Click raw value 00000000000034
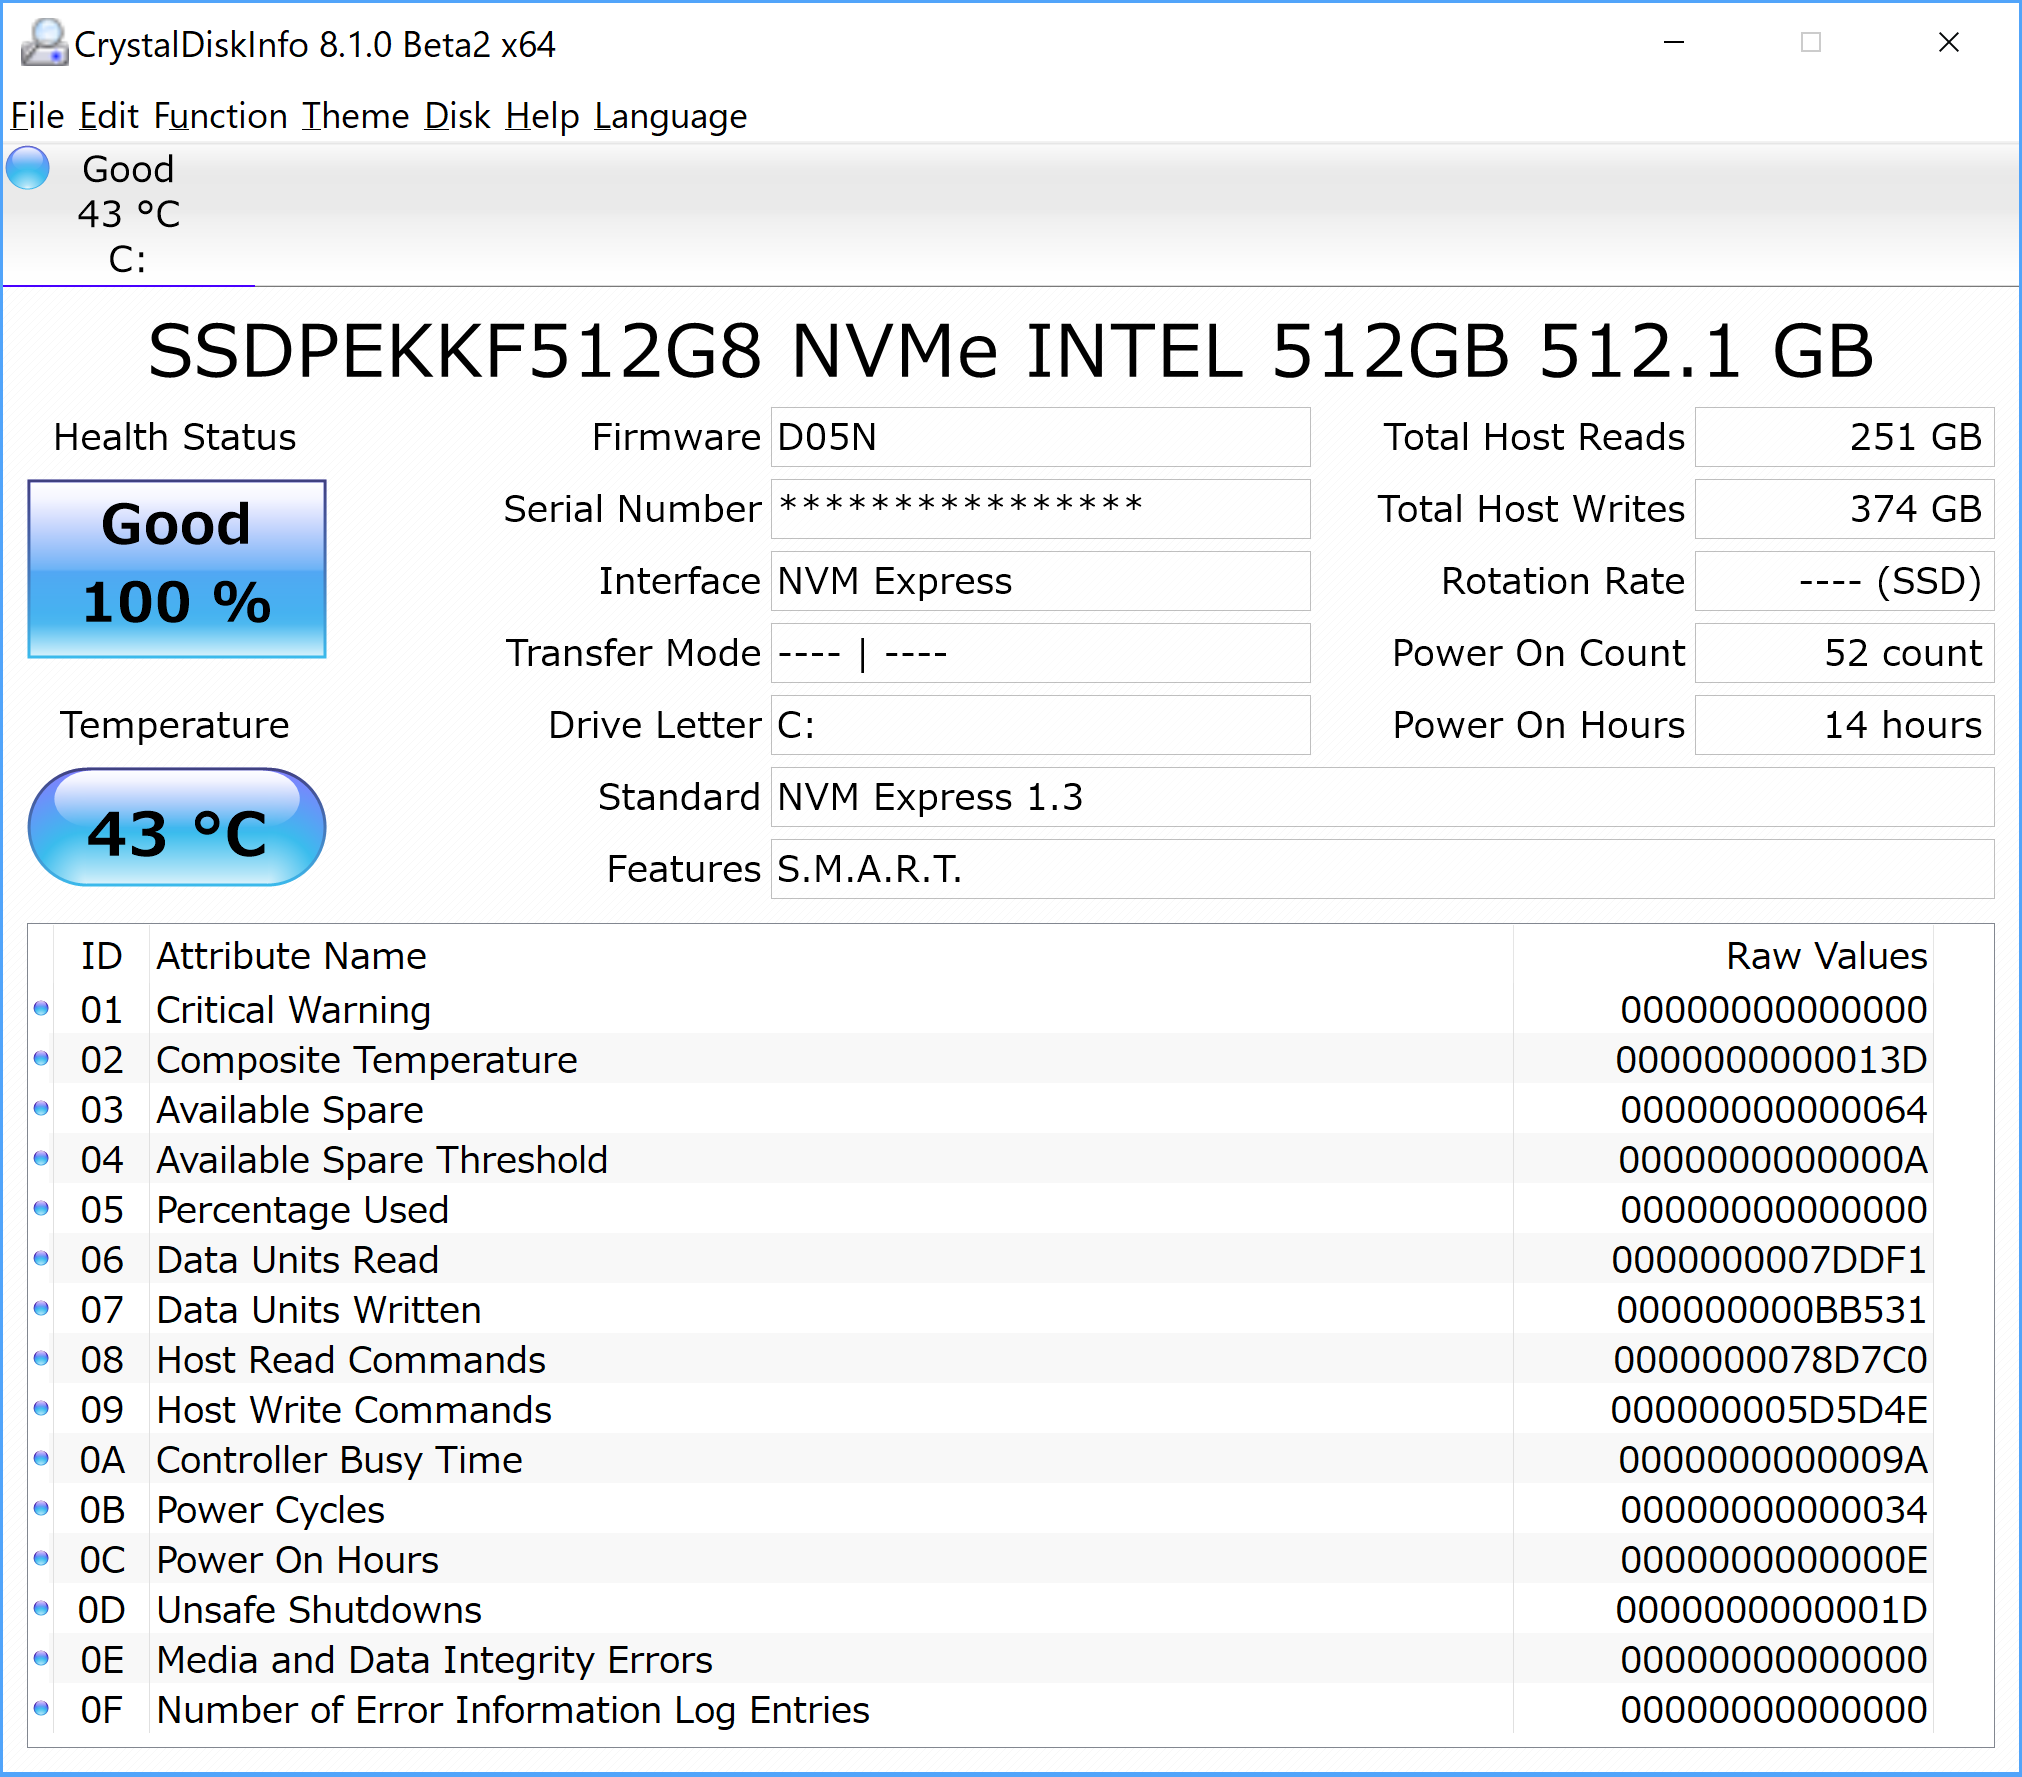2022x1777 pixels. click(1774, 1510)
